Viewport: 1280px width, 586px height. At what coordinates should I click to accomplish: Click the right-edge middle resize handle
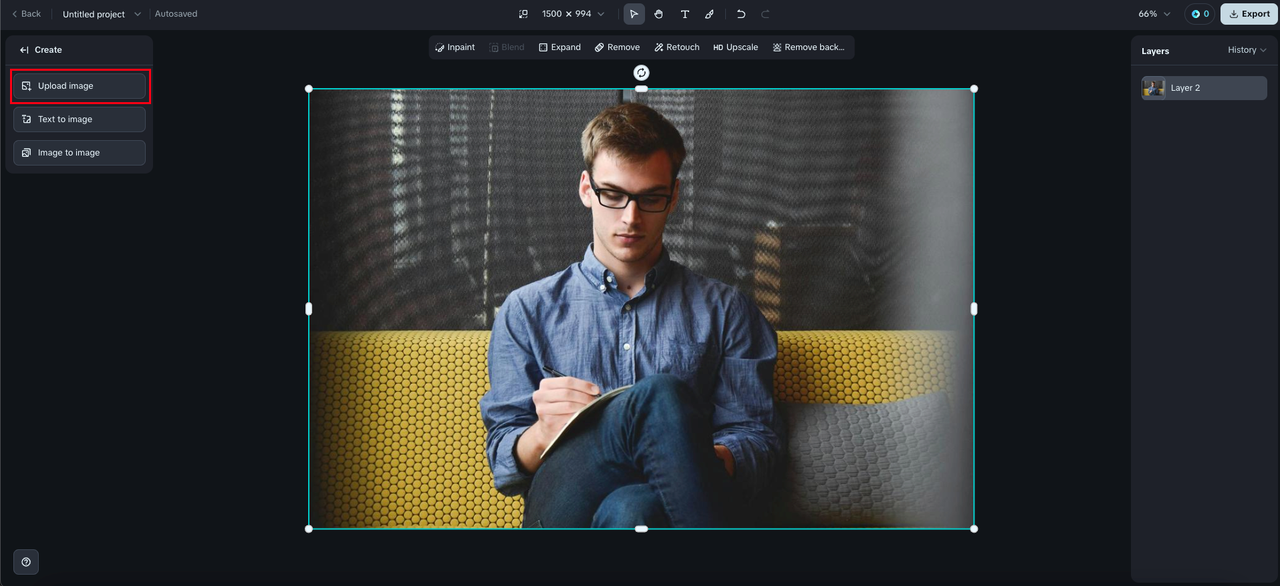click(974, 309)
